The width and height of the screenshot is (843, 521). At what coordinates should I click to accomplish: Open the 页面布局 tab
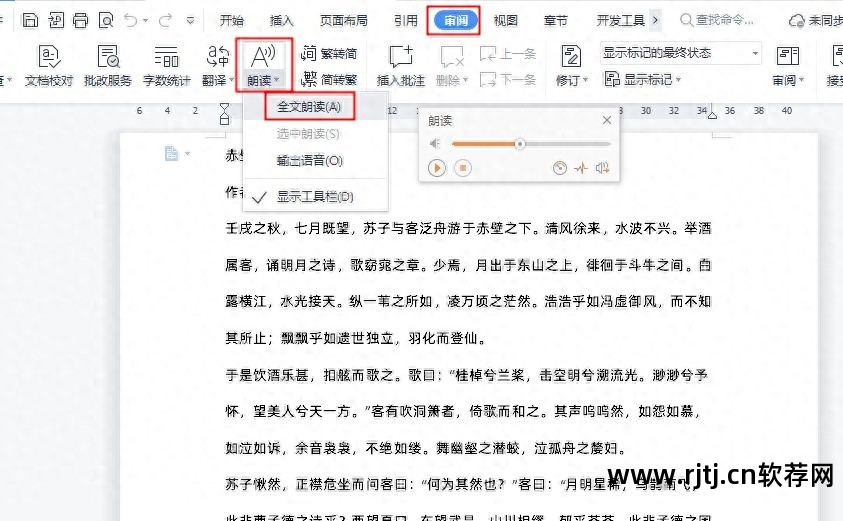point(344,20)
